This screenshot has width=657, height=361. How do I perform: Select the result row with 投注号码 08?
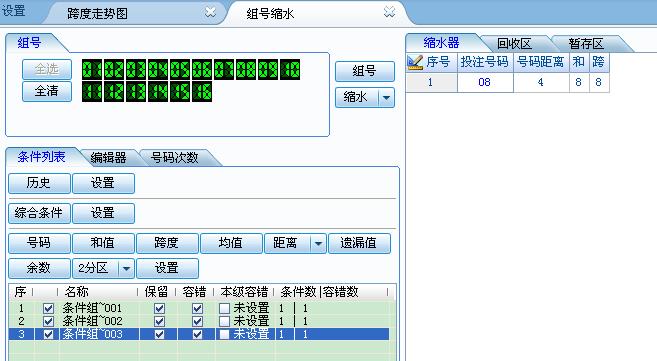507,82
